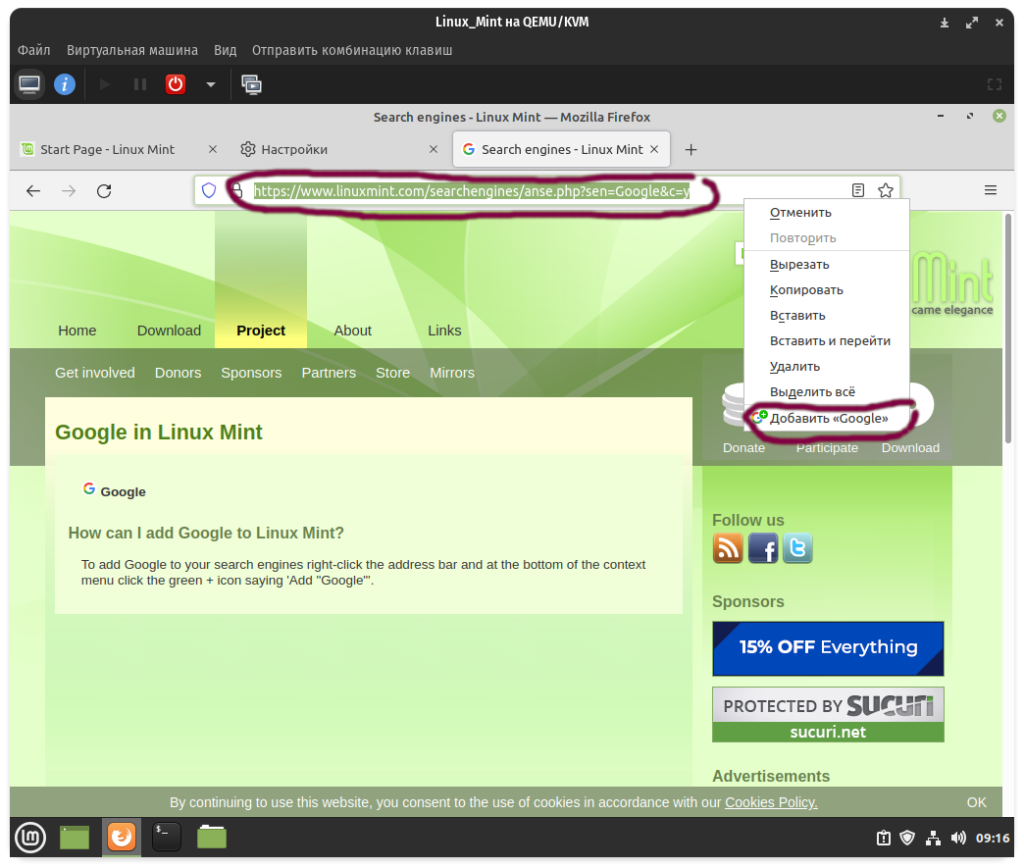
Task: Open the 15% OFF Everything banner
Action: click(828, 649)
